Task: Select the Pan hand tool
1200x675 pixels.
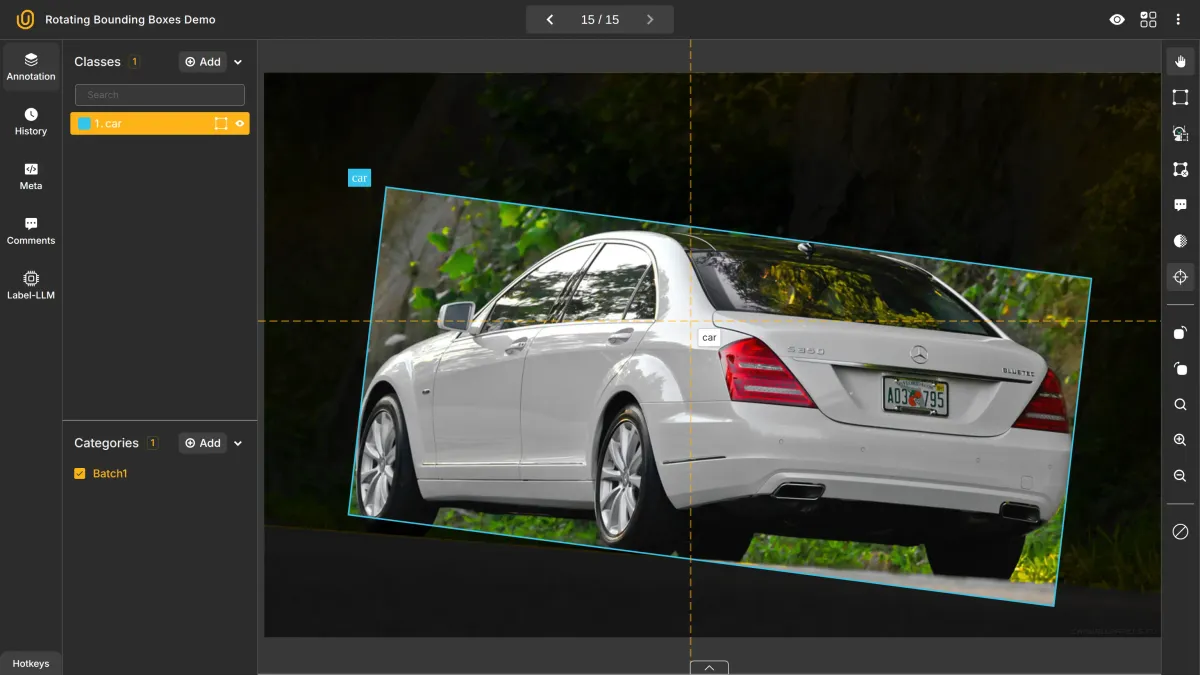Action: [x=1180, y=61]
